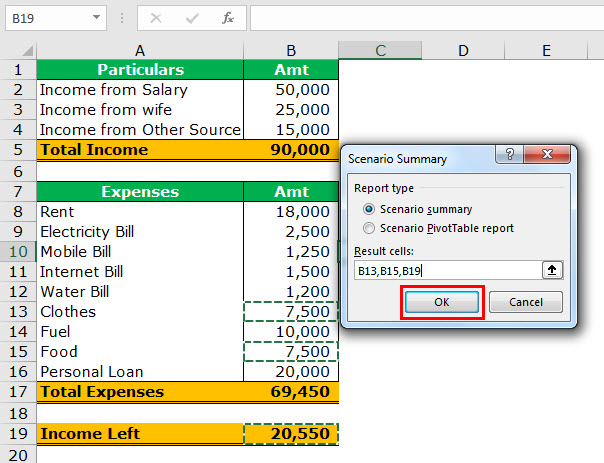The image size is (604, 463).
Task: Select the Scenario summary radio button
Action: pyautogui.click(x=369, y=209)
